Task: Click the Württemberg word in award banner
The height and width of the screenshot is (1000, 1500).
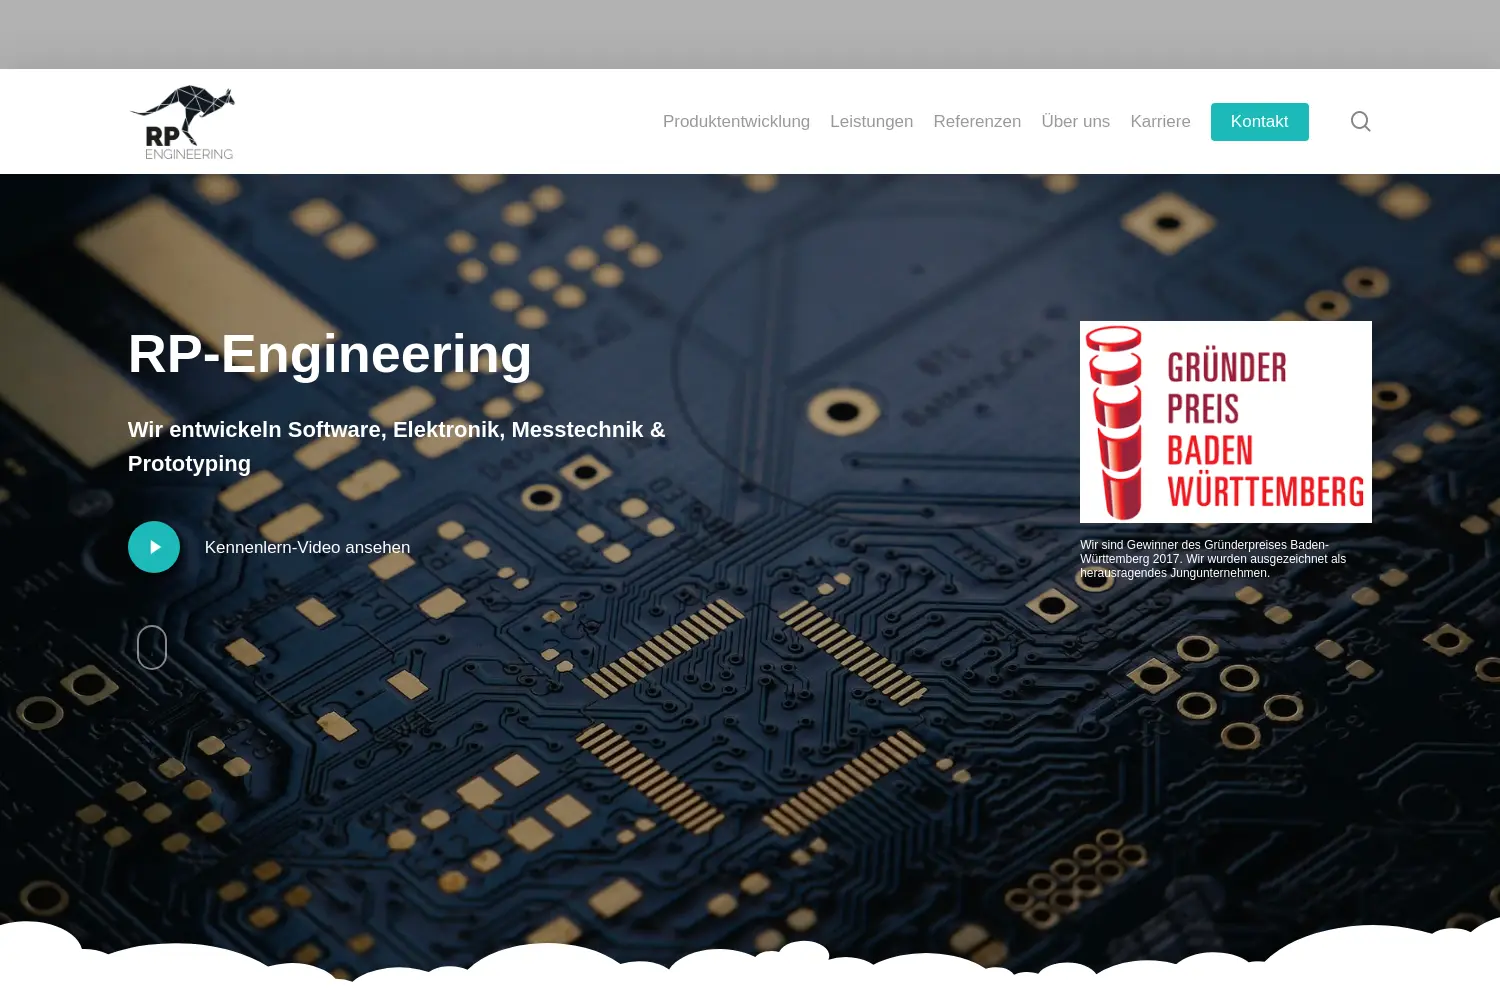Action: pyautogui.click(x=1265, y=492)
